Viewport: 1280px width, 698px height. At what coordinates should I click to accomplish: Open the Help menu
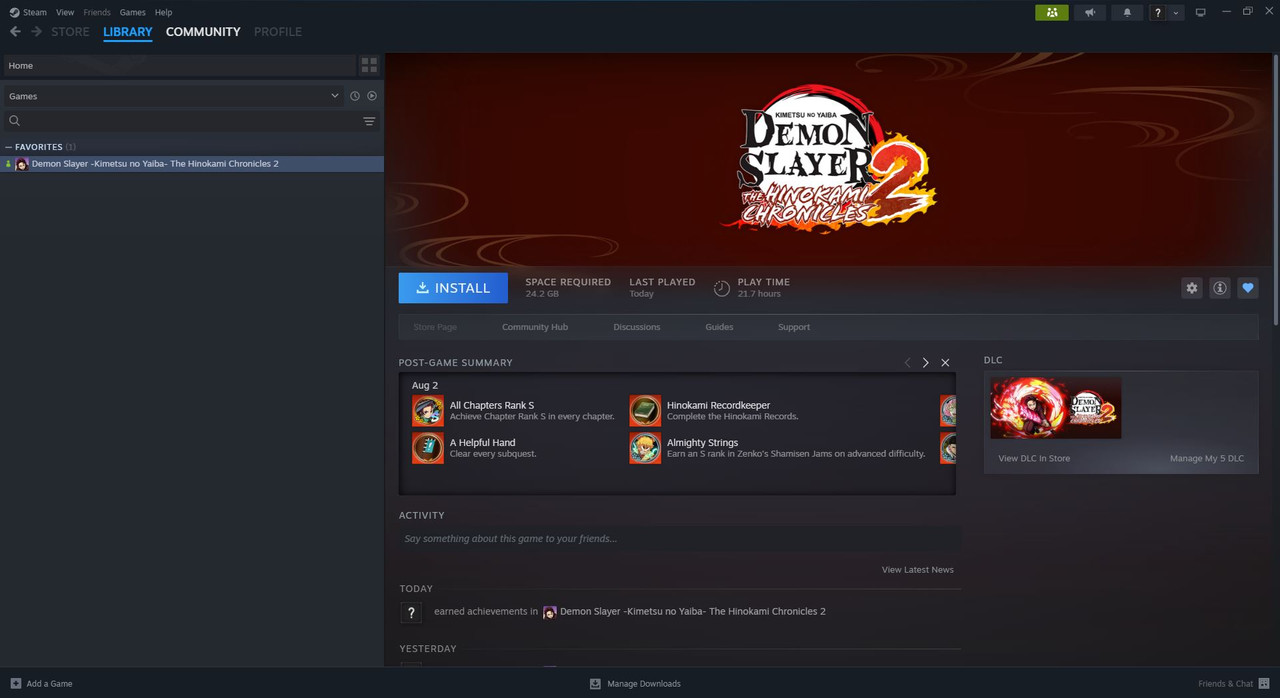(x=164, y=12)
